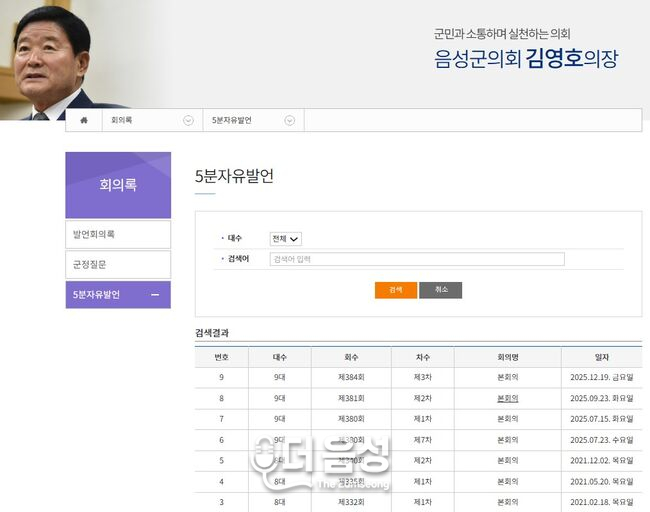The width and height of the screenshot is (650, 512).
Task: Expand the 5분자유발언 breadcrumb dropdown arrow
Action: pyautogui.click(x=289, y=120)
